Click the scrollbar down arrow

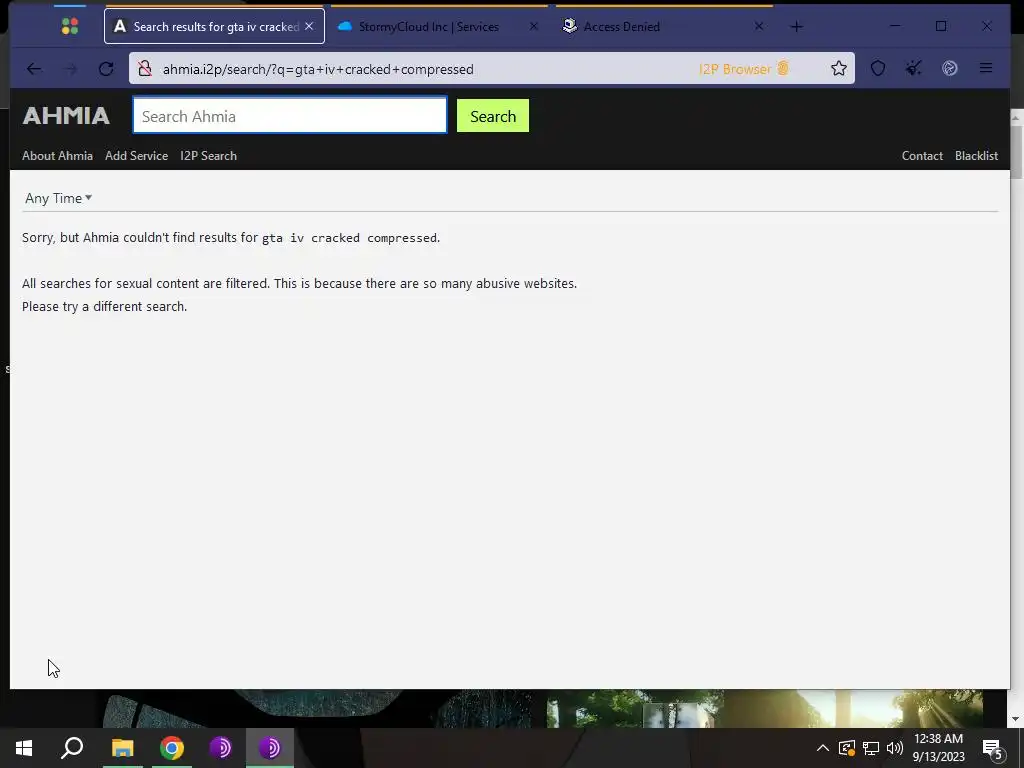pyautogui.click(x=1016, y=719)
